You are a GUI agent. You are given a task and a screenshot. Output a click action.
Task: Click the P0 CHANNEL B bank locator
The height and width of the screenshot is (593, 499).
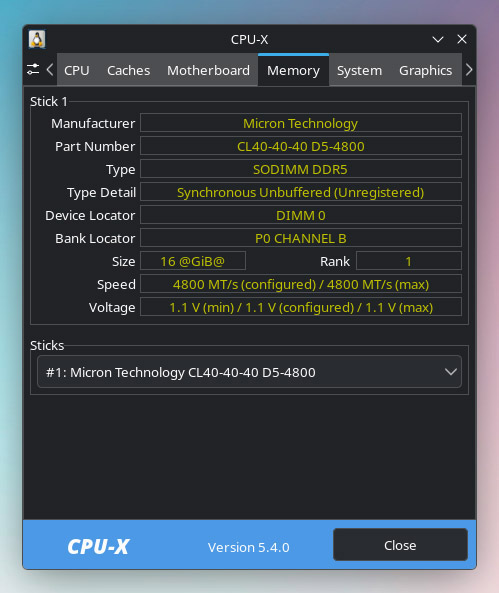[301, 239]
